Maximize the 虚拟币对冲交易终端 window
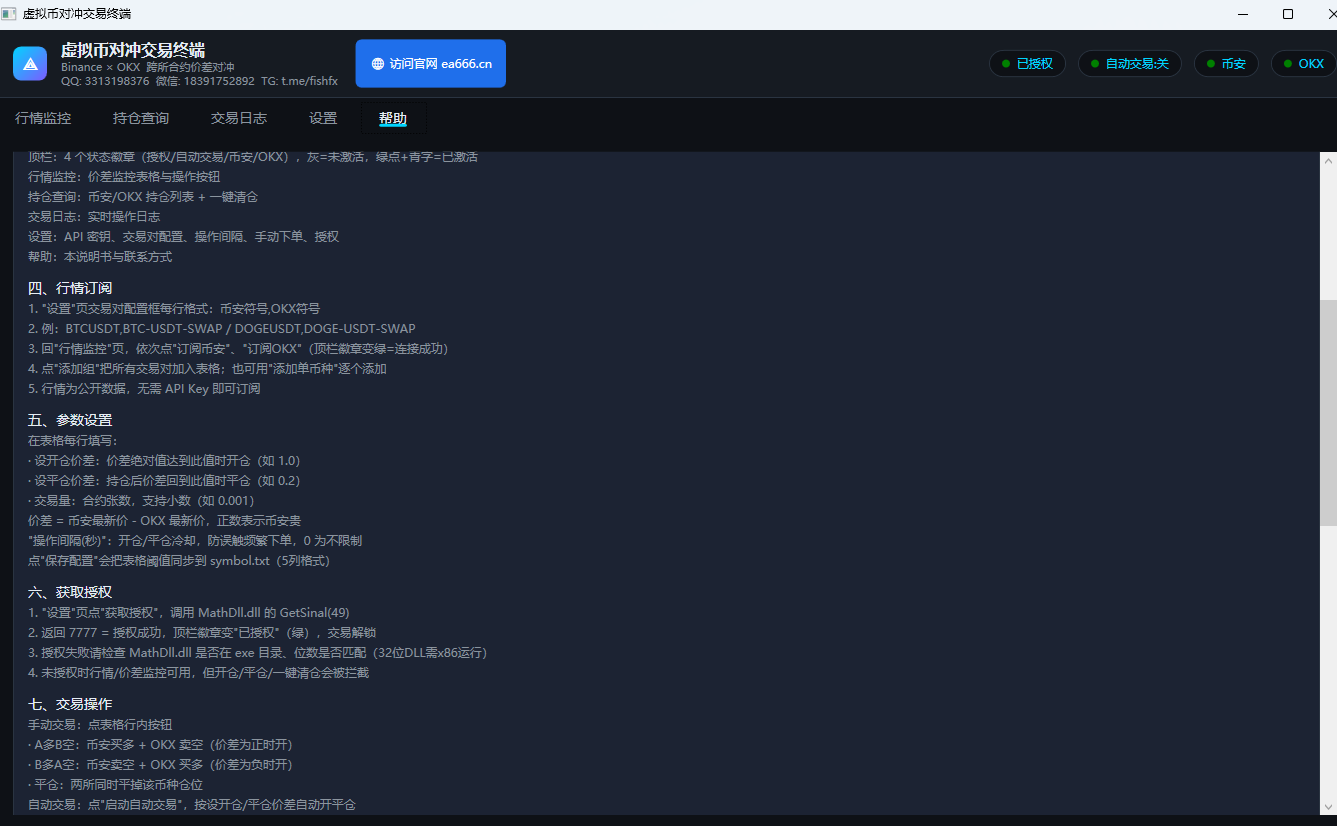1337x826 pixels. pos(1288,14)
